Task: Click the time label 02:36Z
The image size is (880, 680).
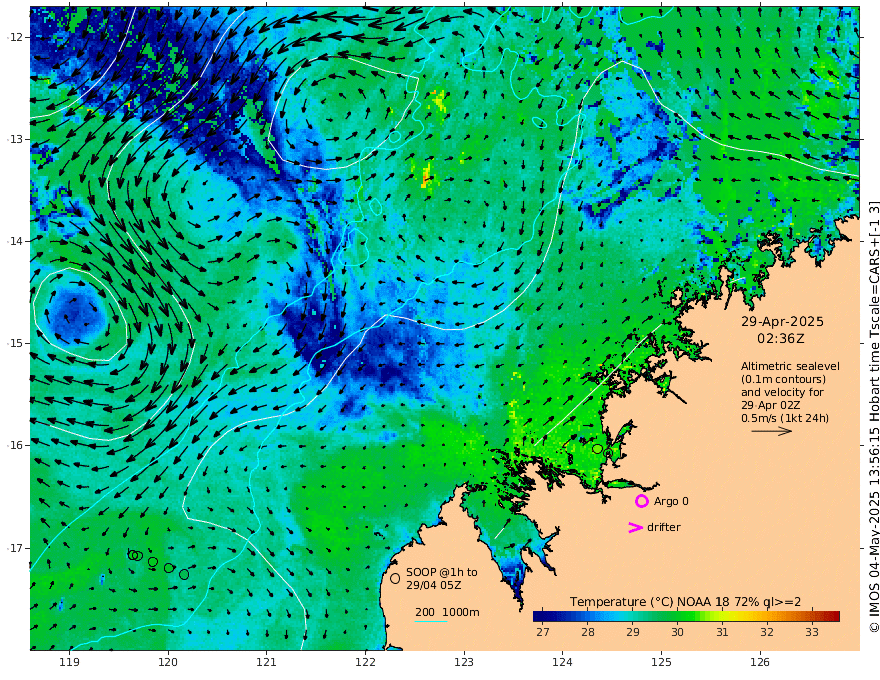Action: point(781,339)
